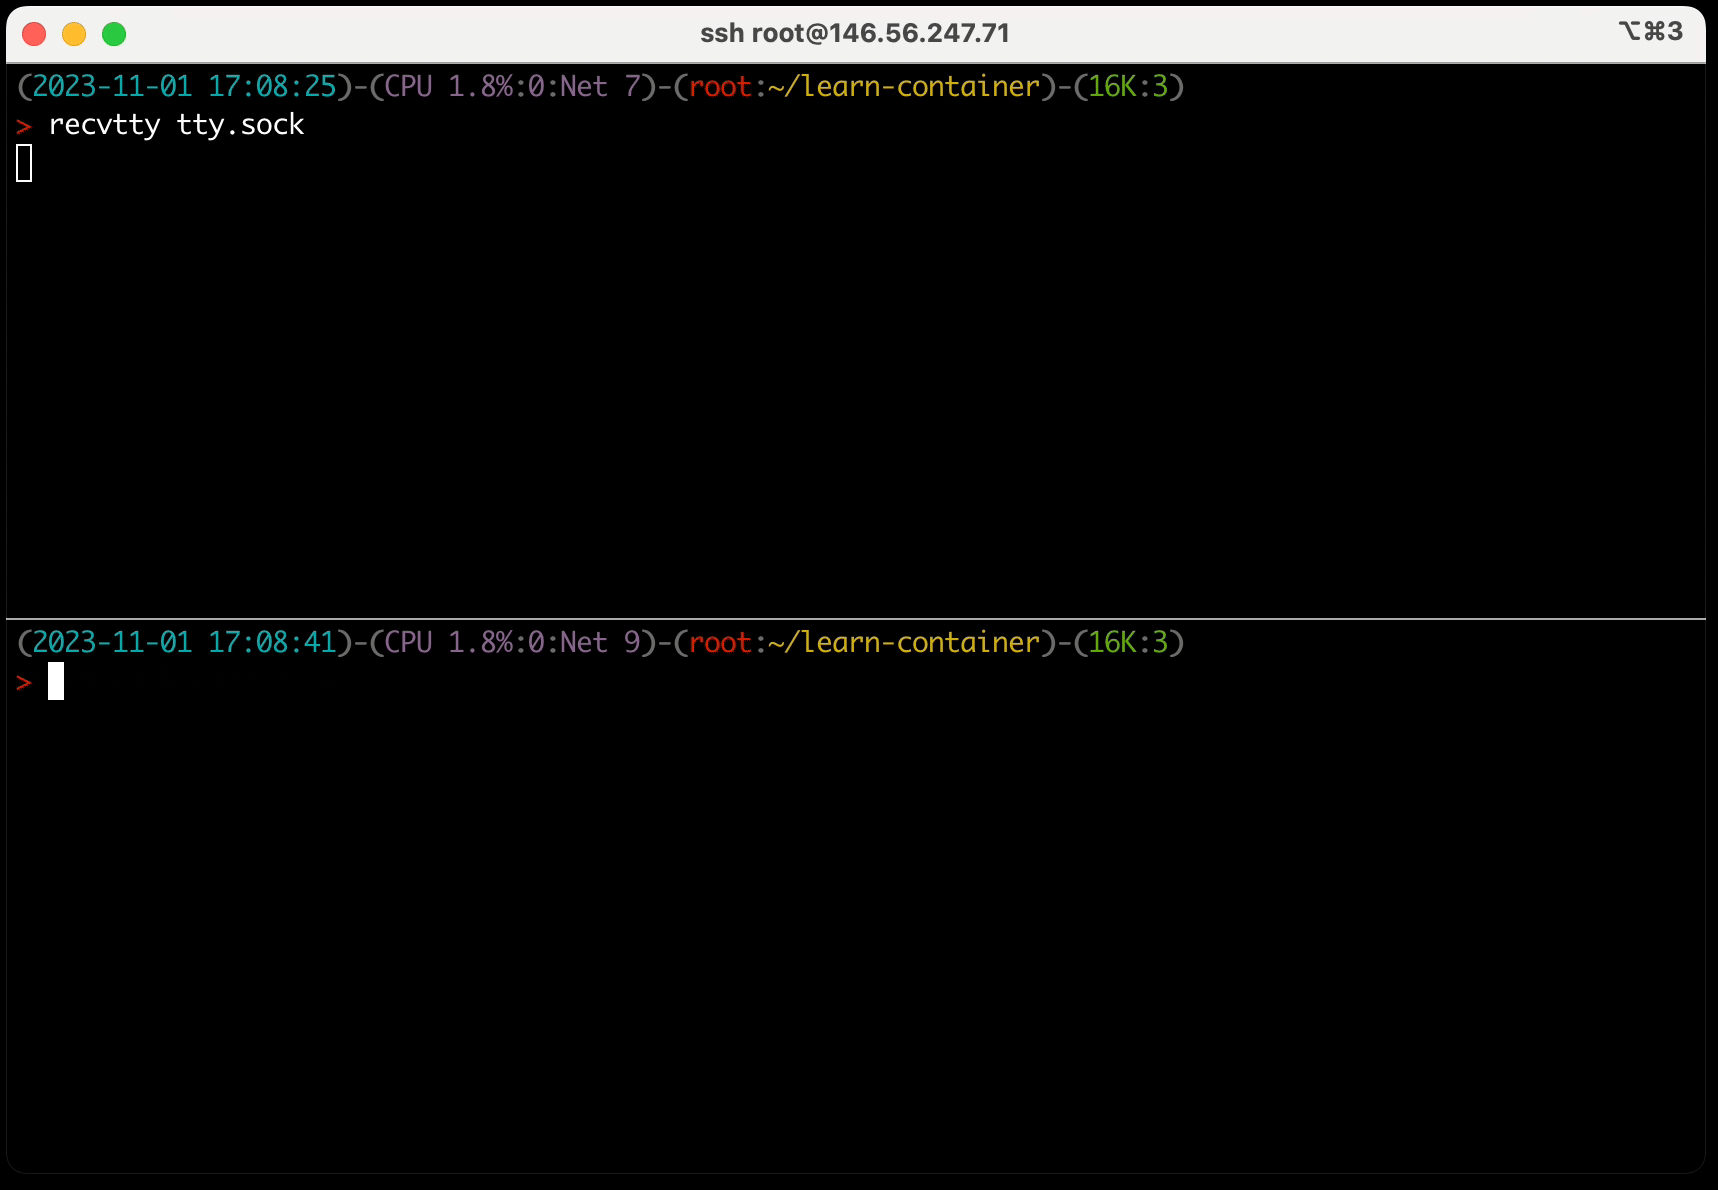
Task: Click 'root' username in top pane prompt
Action: coord(720,87)
